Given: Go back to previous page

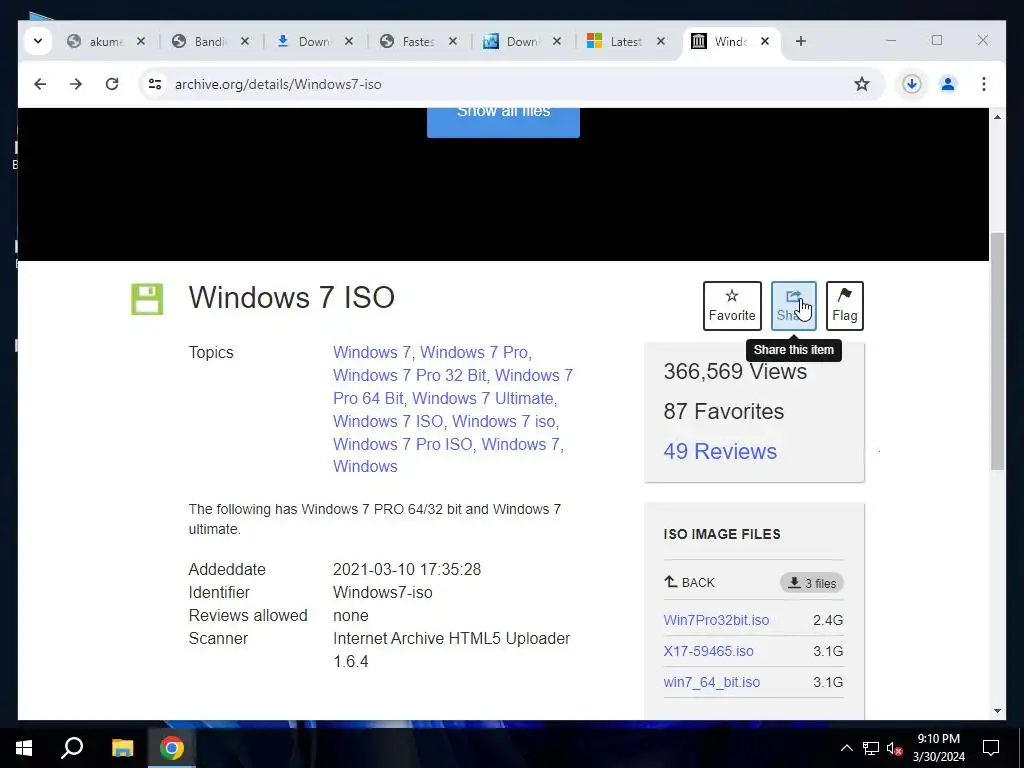Looking at the screenshot, I should 40,84.
